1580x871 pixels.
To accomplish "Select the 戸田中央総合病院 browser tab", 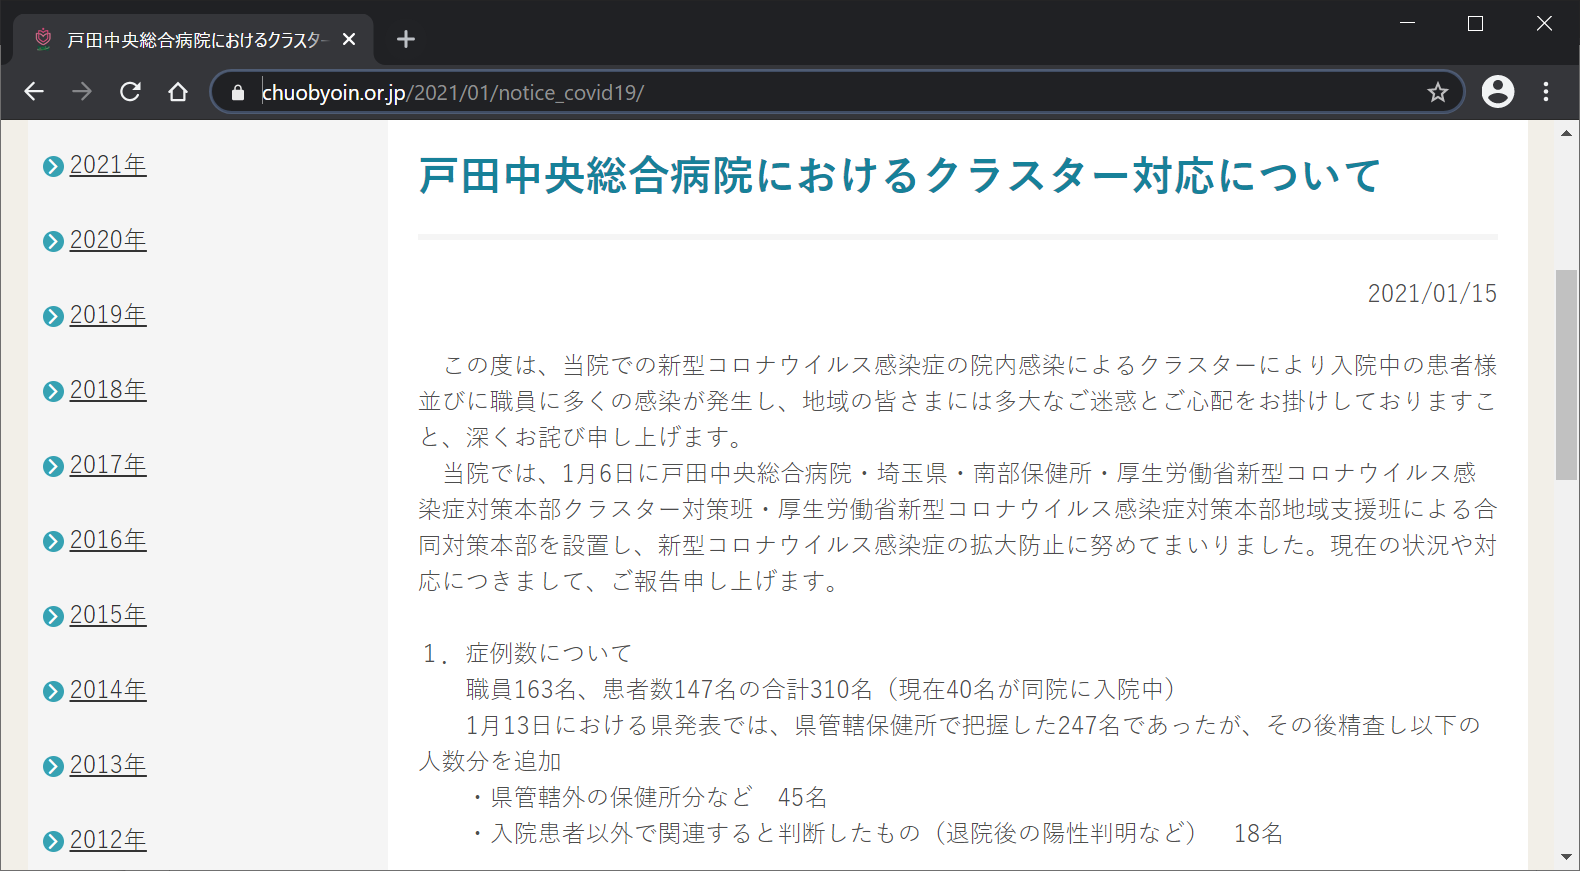I will (193, 39).
